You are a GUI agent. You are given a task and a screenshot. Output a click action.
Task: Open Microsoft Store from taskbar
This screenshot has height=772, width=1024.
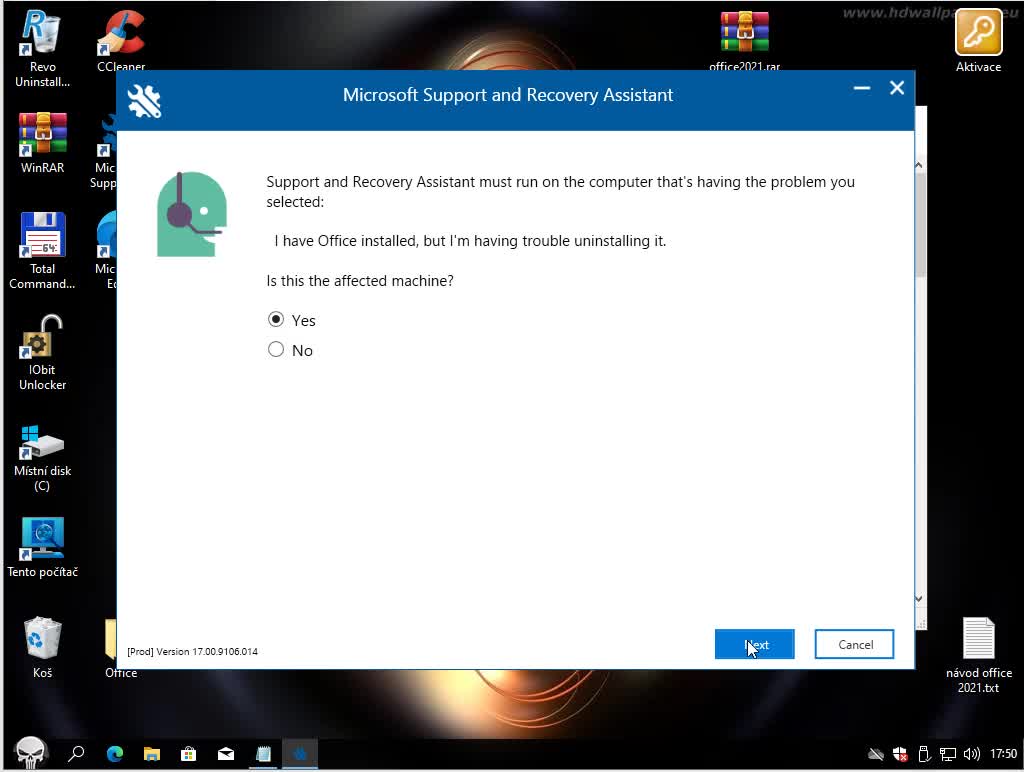pyautogui.click(x=189, y=754)
